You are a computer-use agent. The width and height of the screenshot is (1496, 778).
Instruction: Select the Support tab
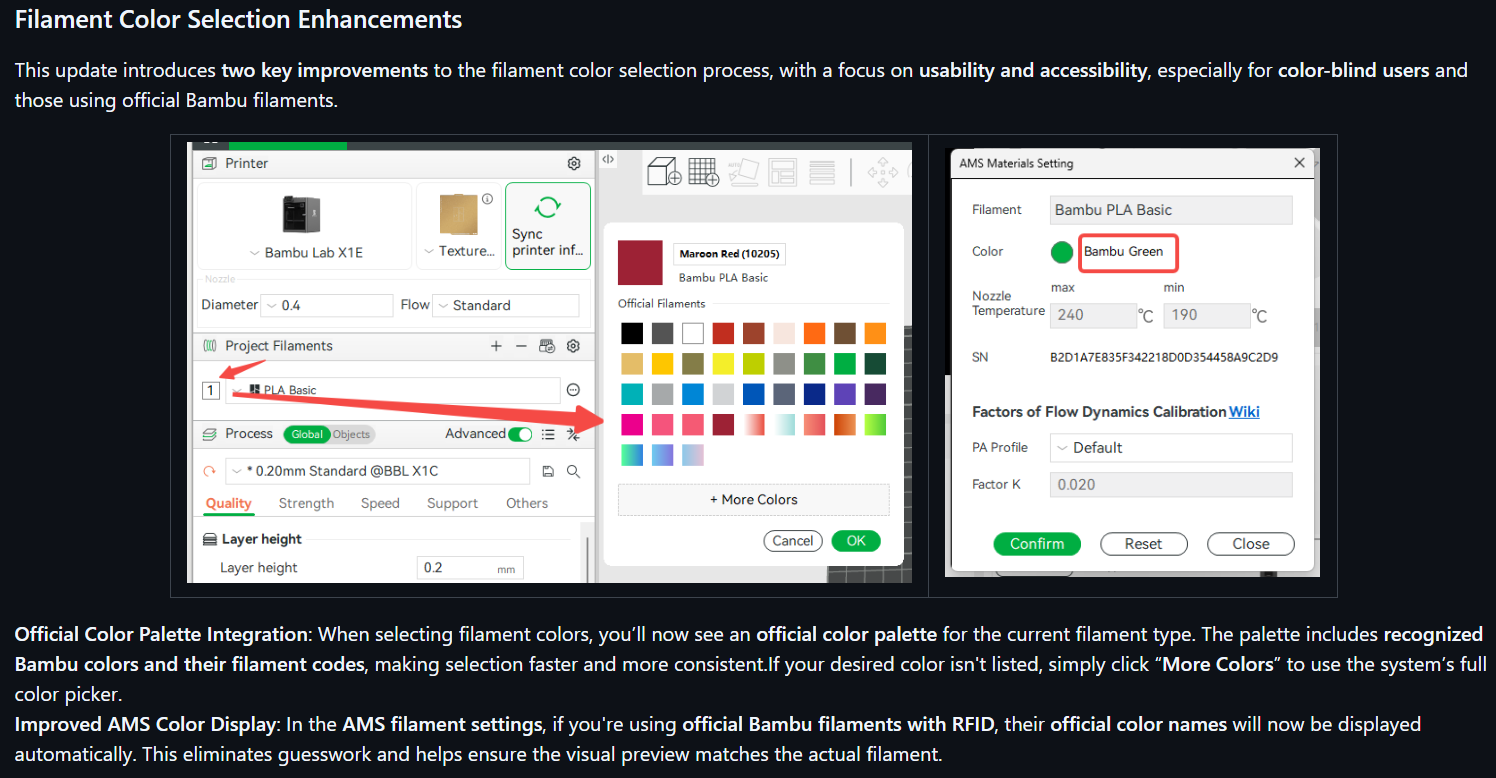[x=453, y=503]
